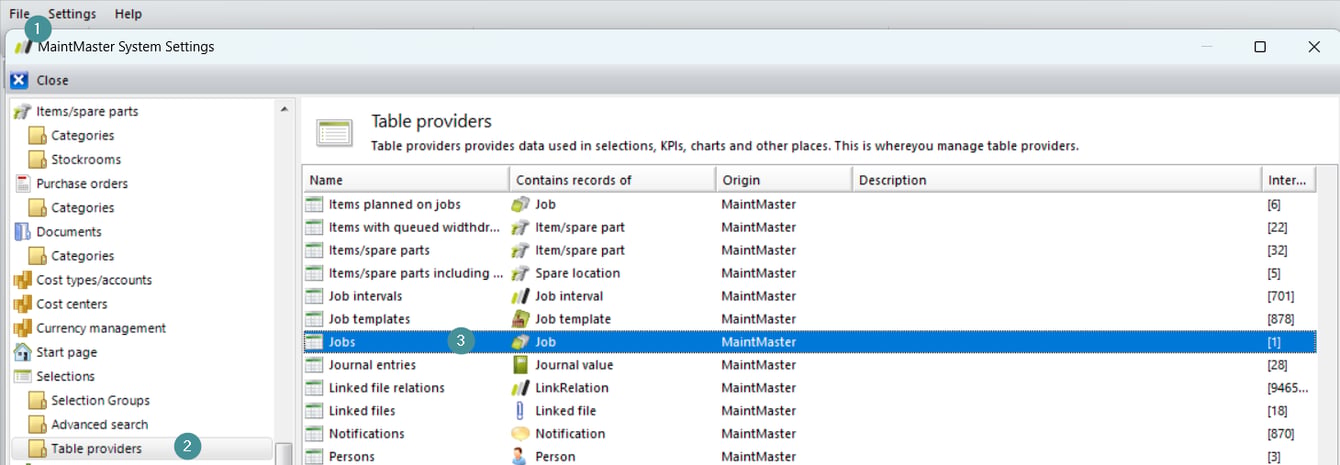Screen dimensions: 1340x465
Task: Select Categories under Items/spare parts
Action: (x=83, y=135)
